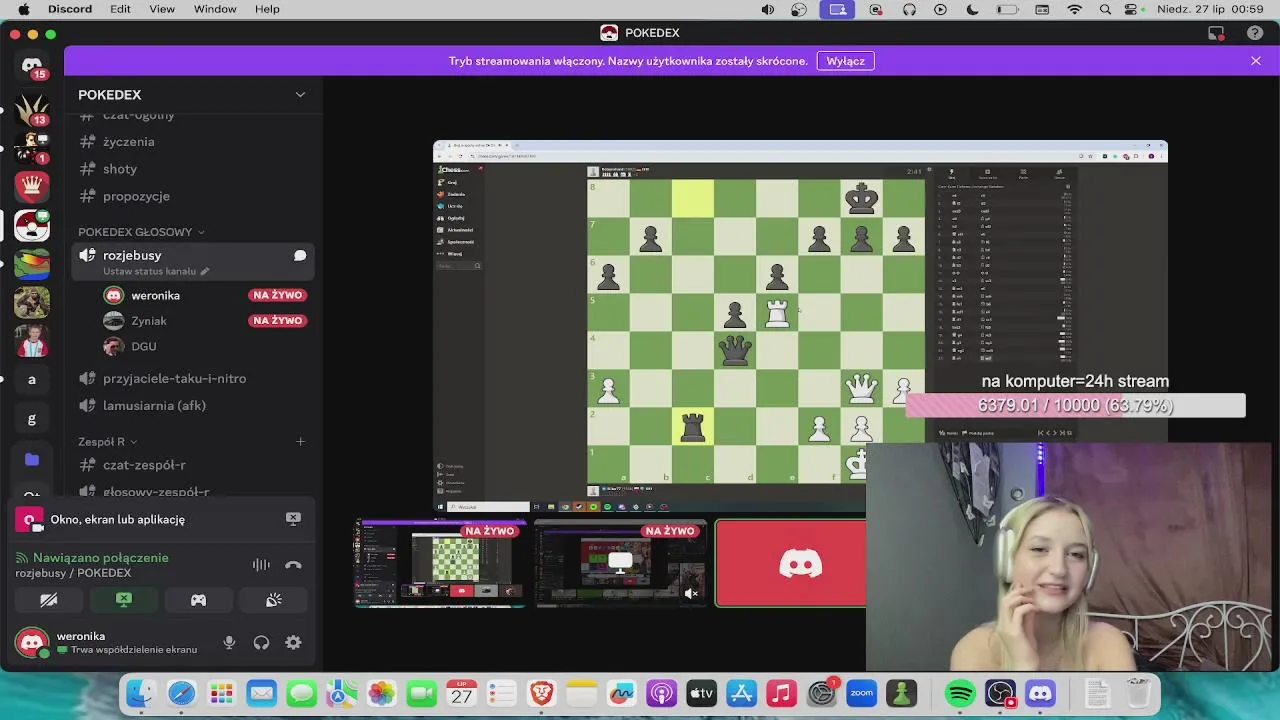Viewport: 1280px width, 720px height.
Task: Open the server with letter g
Action: coord(32,420)
